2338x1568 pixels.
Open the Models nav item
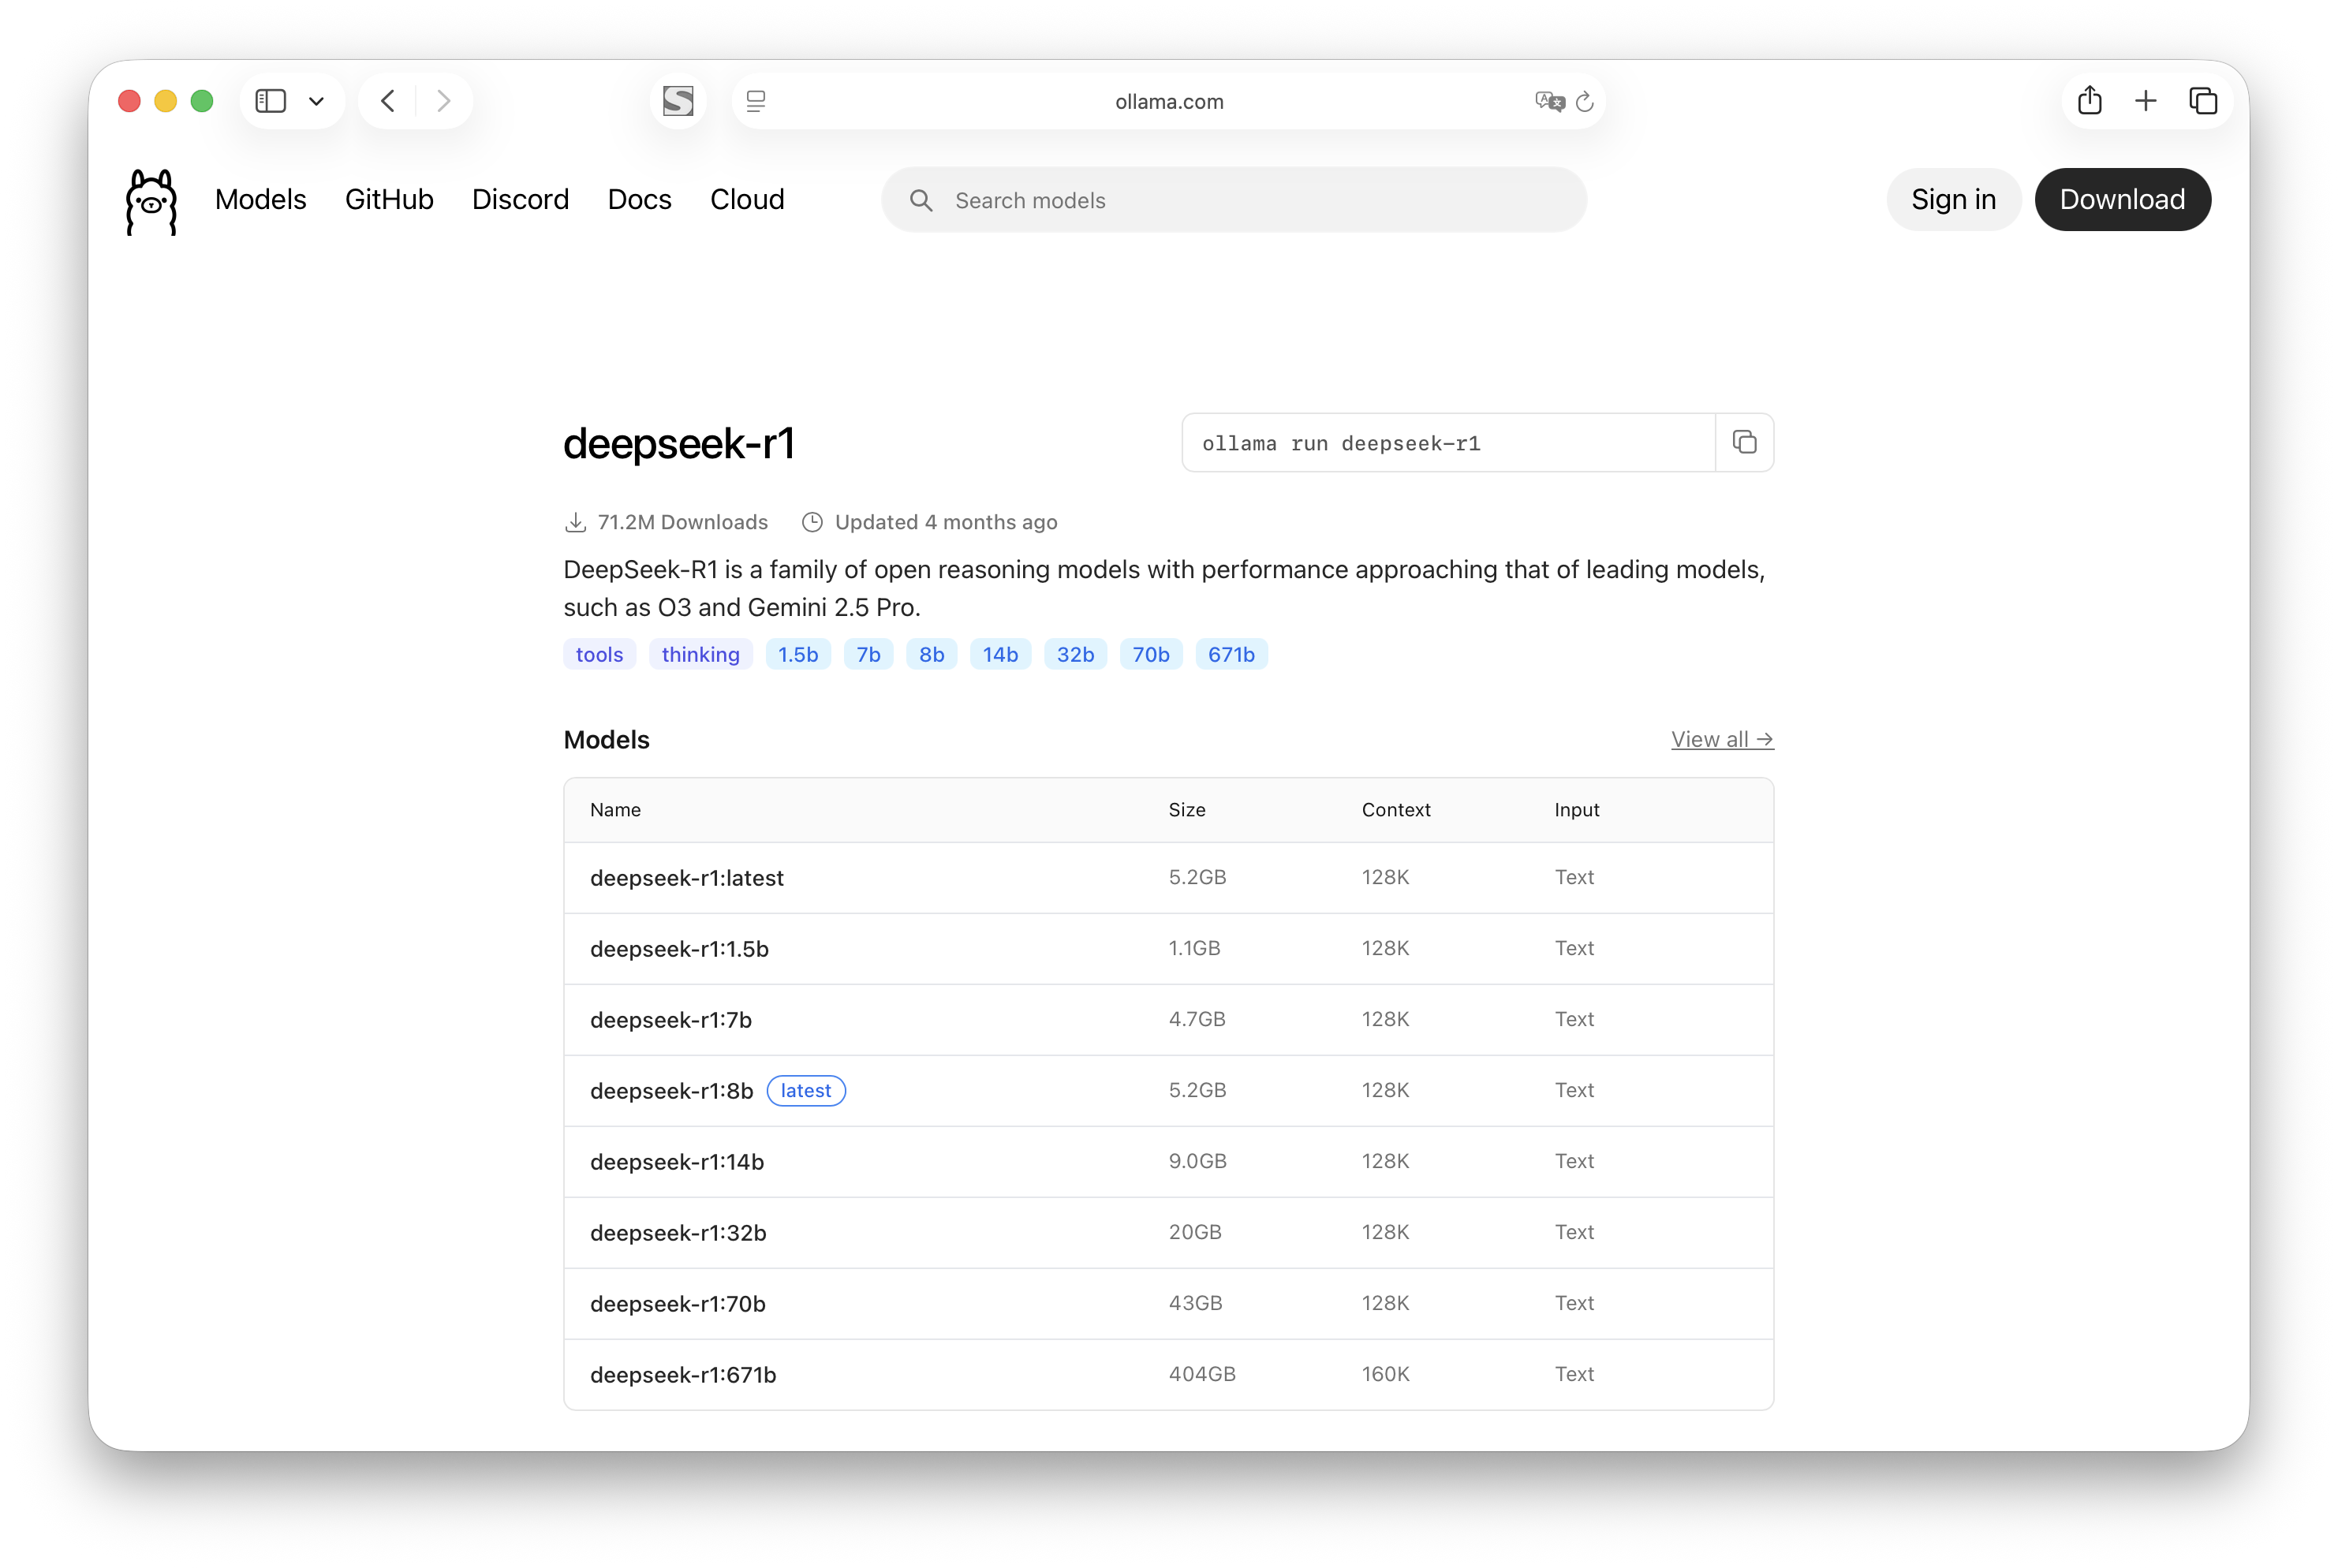coord(260,199)
